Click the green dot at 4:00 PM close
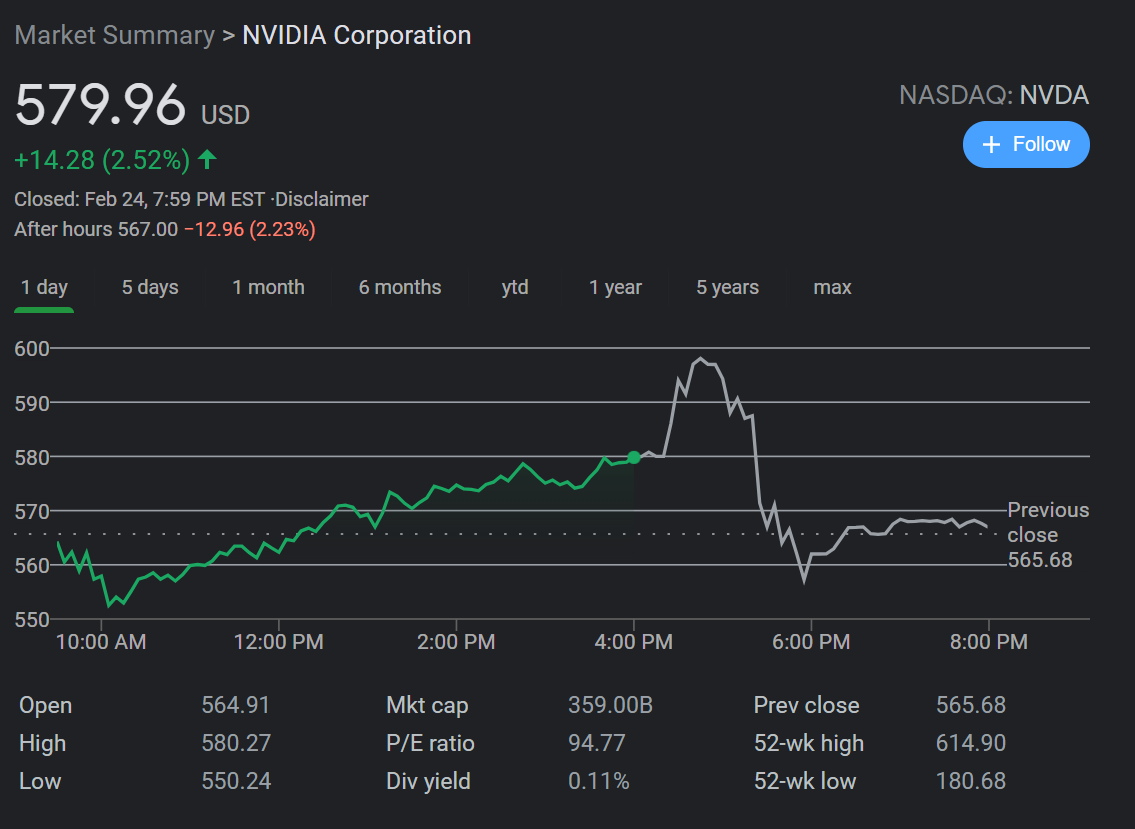 click(633, 457)
